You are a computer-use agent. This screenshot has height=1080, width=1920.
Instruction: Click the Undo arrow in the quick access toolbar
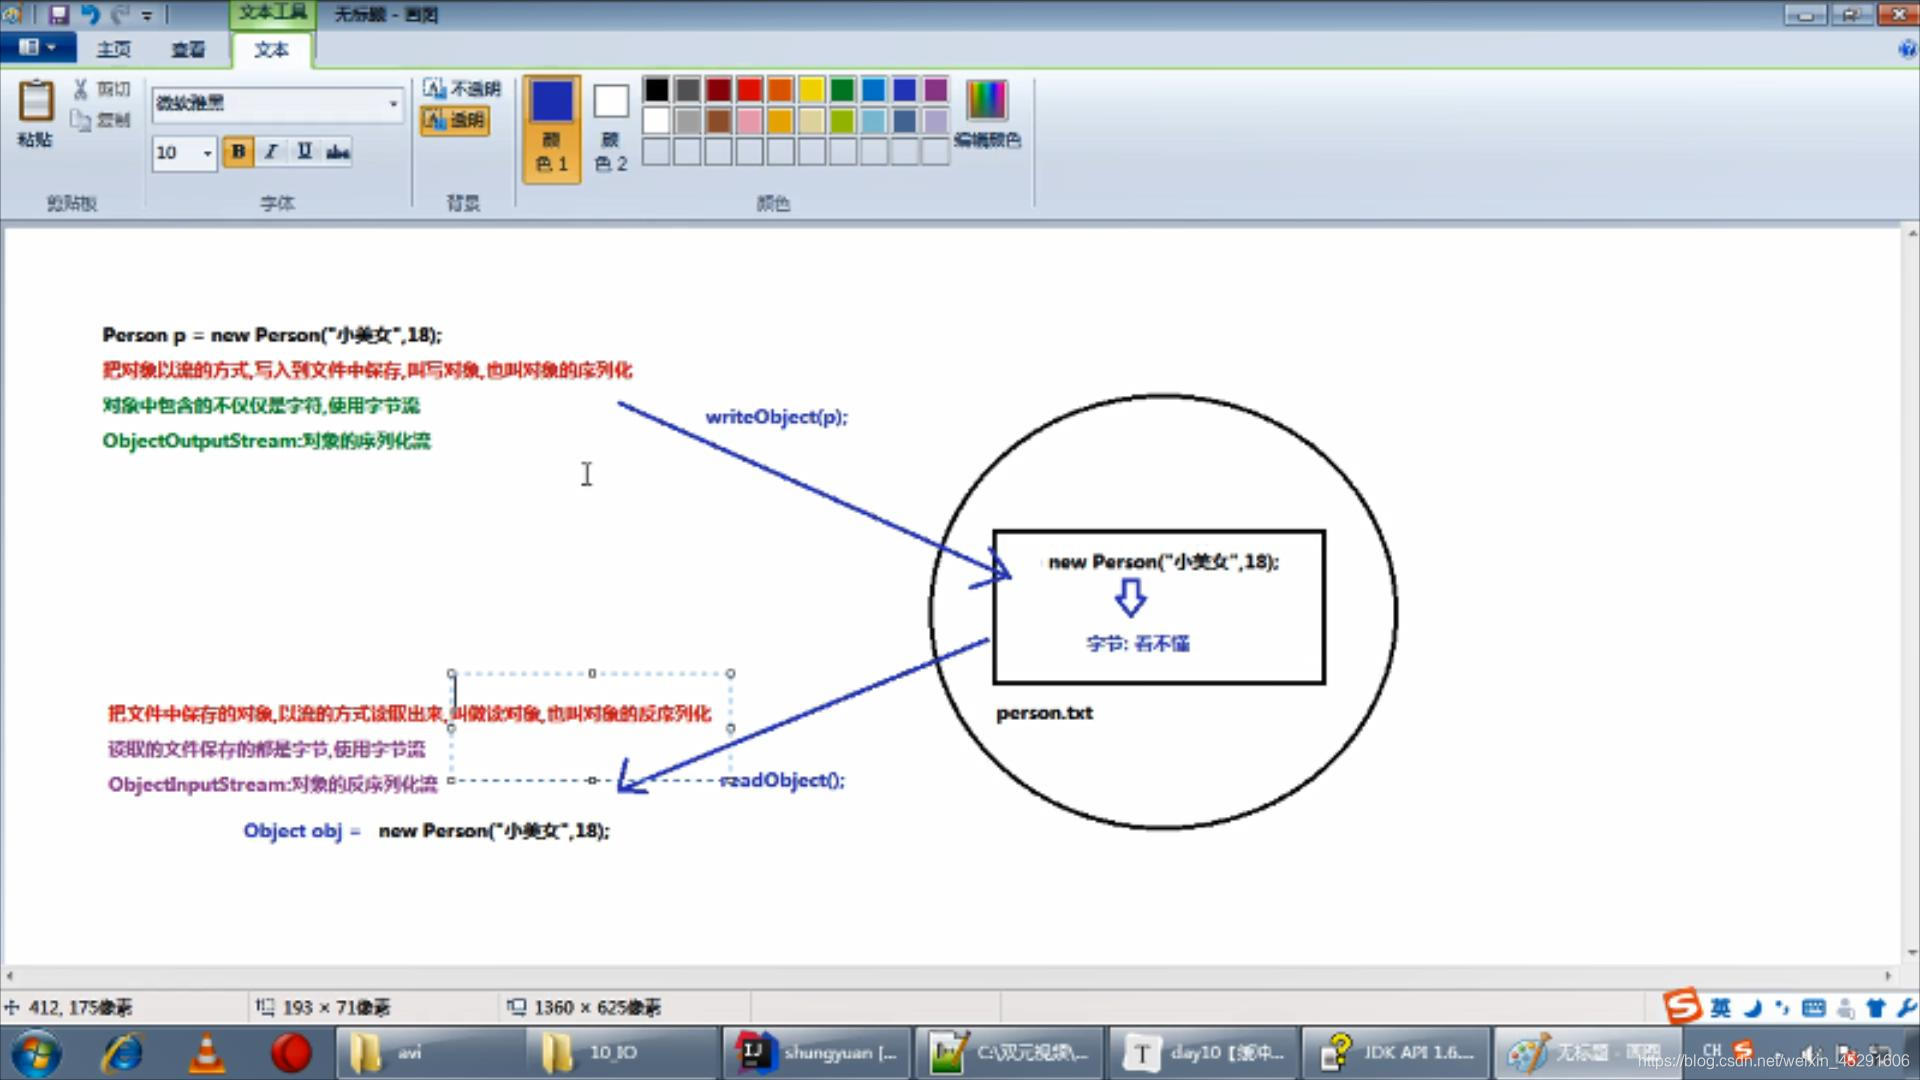point(90,14)
